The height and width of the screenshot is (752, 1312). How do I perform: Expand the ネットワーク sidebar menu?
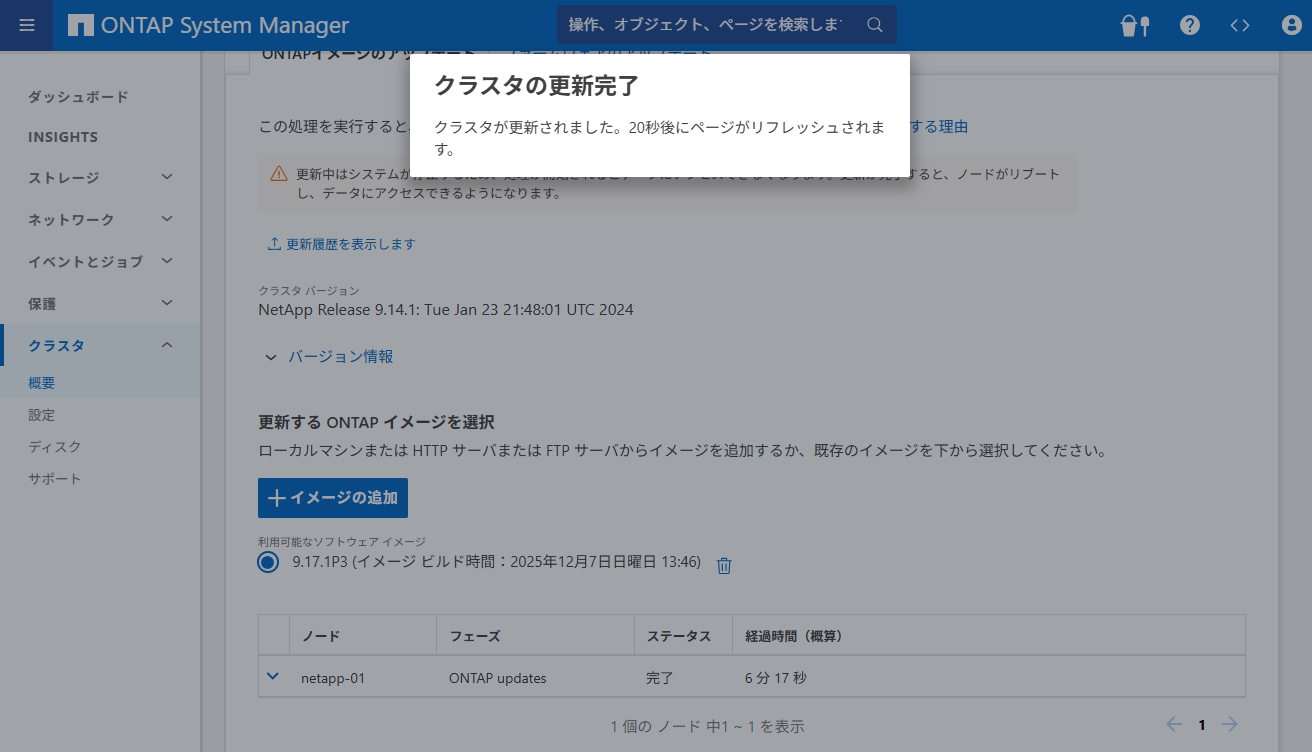tap(167, 219)
